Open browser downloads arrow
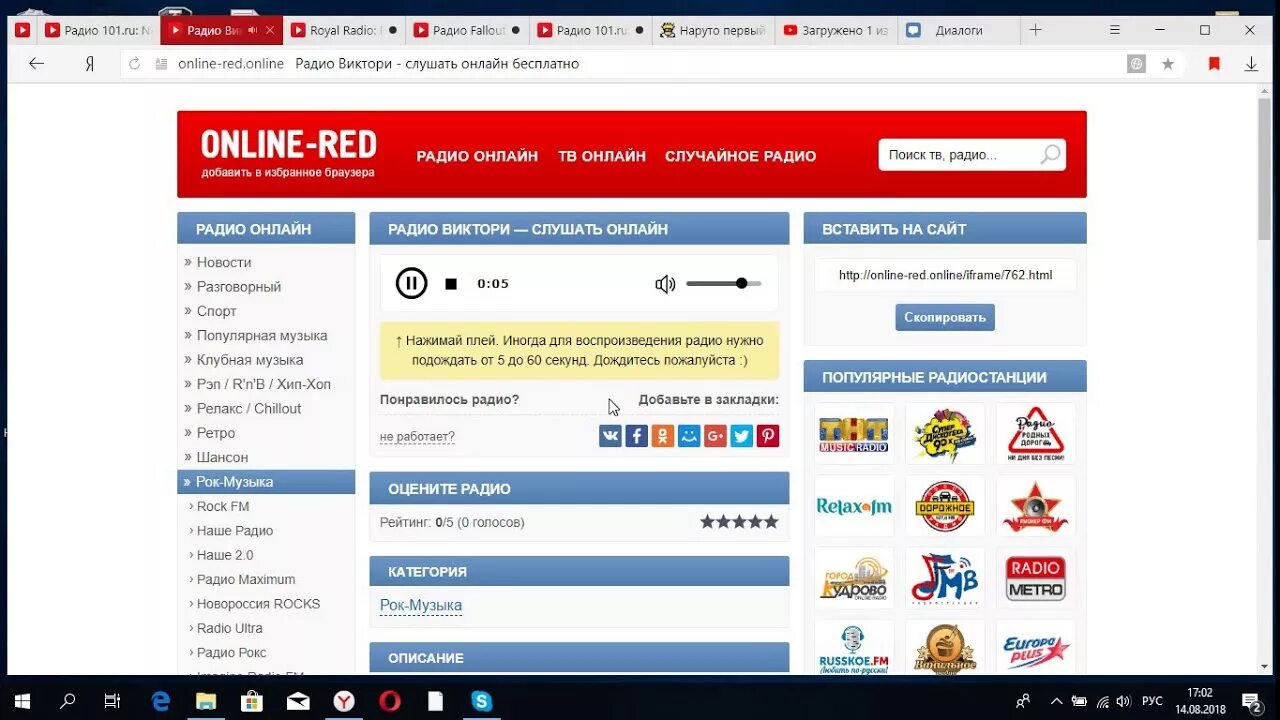Viewport: 1280px width, 720px height. [1251, 64]
